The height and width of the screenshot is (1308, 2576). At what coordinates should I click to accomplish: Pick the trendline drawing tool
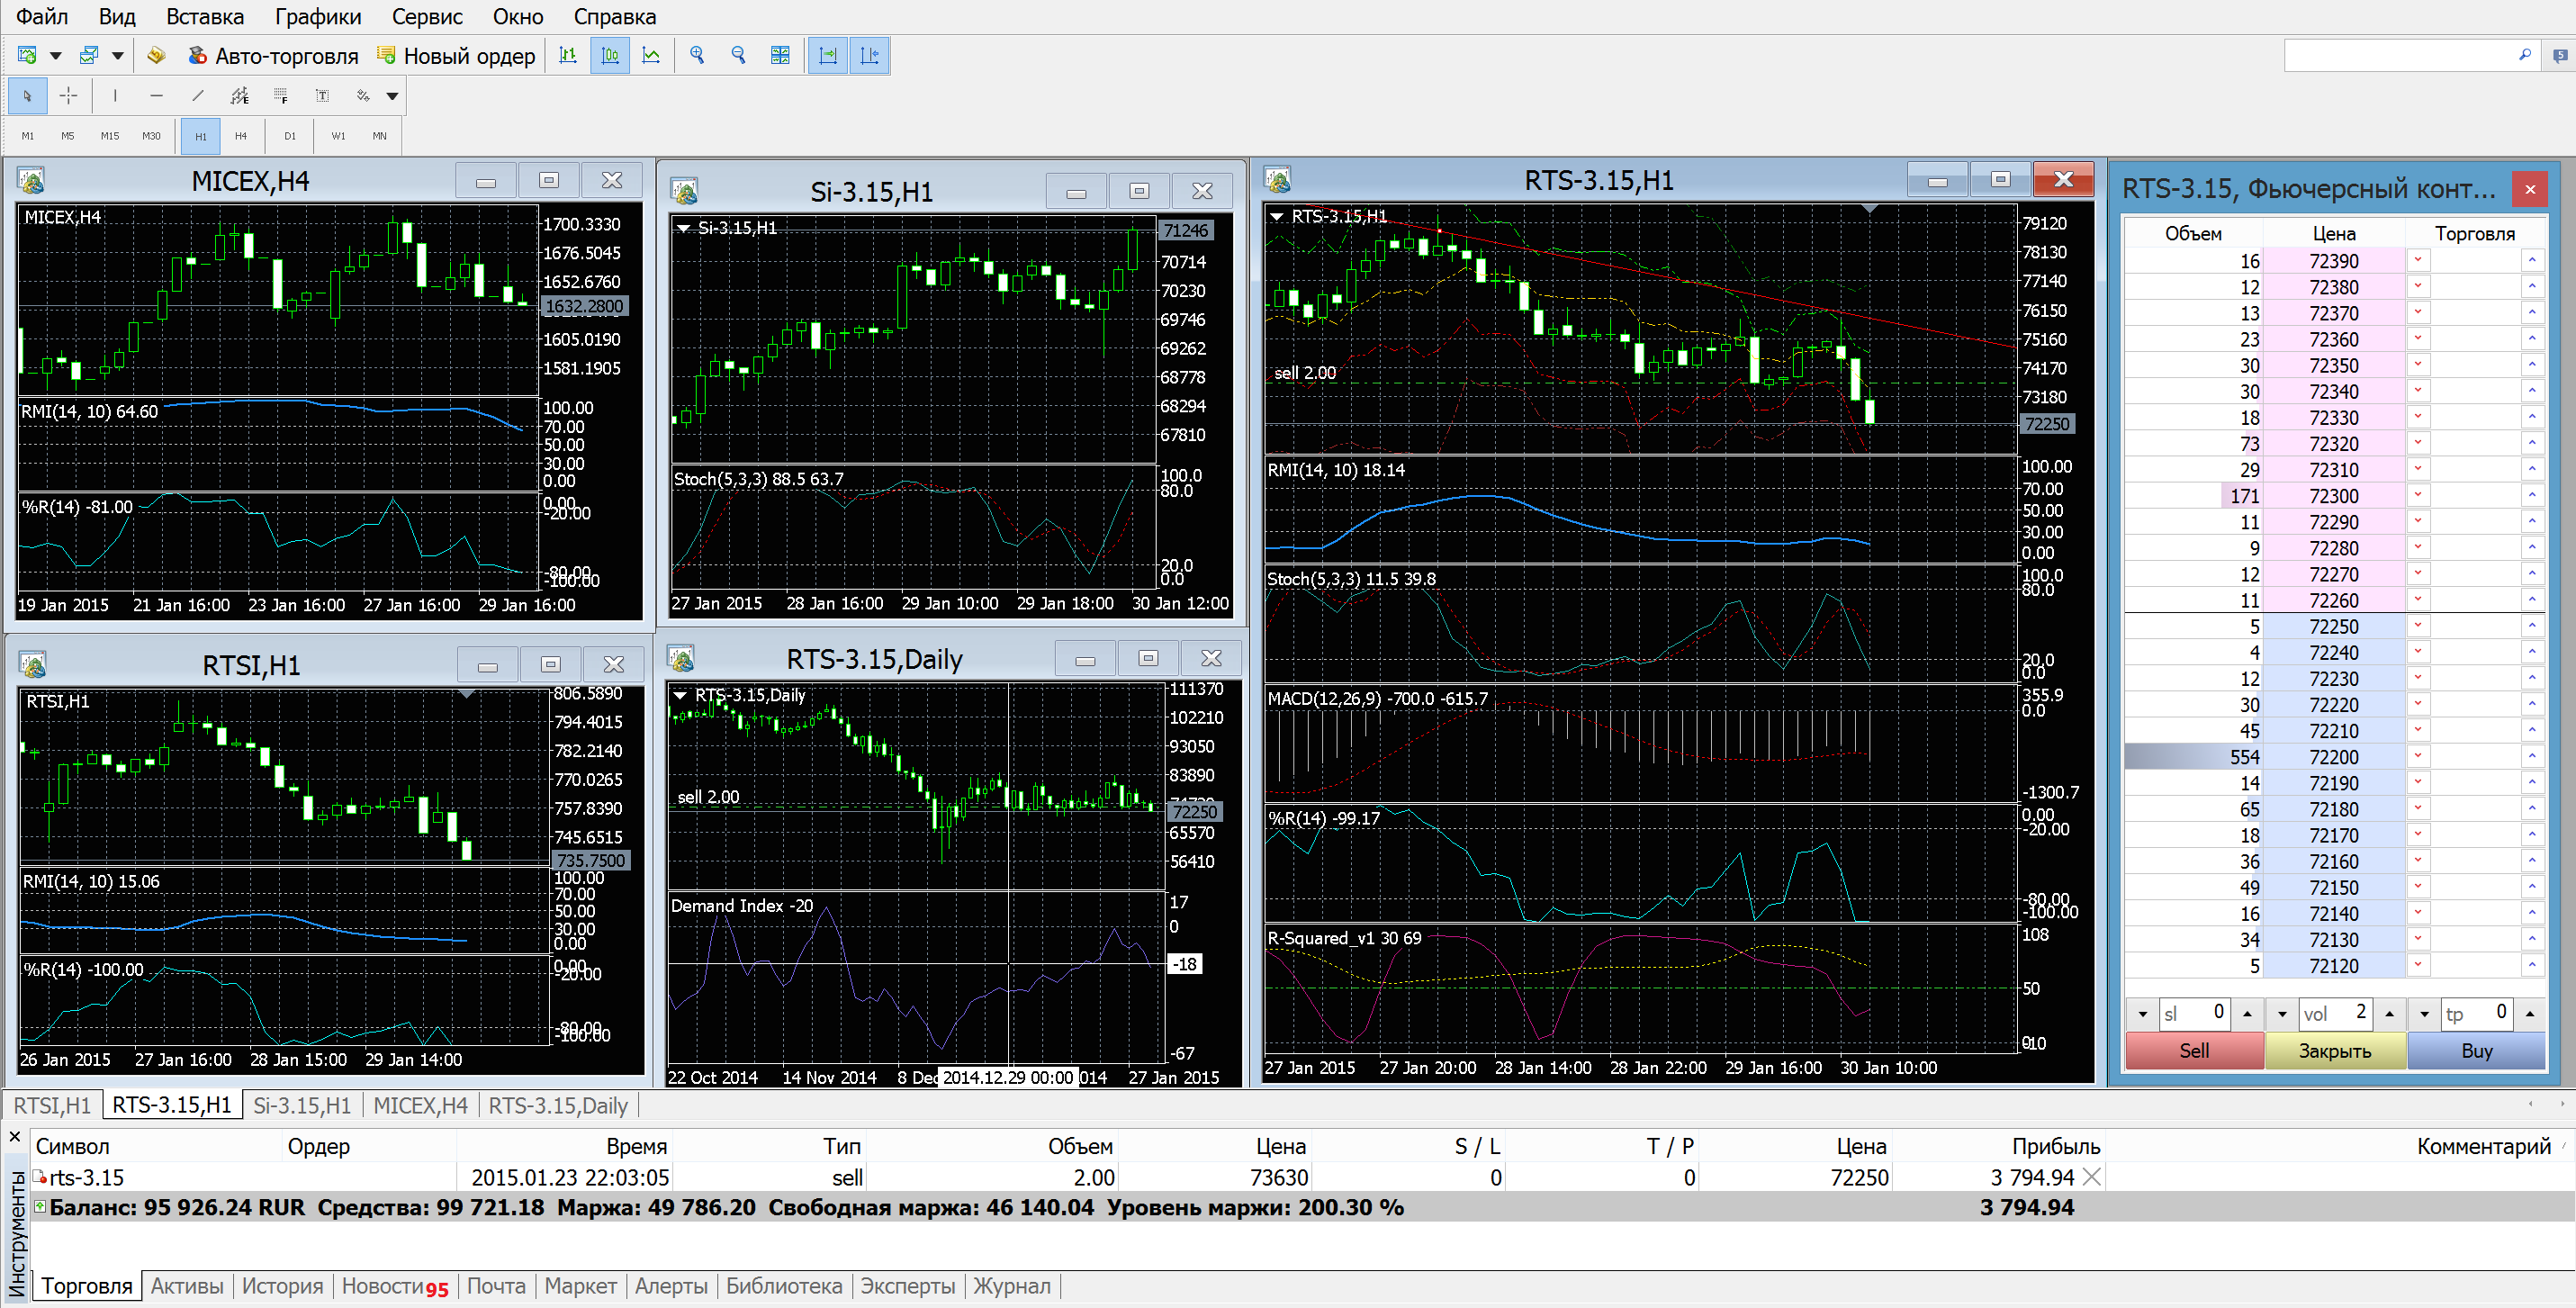tap(197, 96)
